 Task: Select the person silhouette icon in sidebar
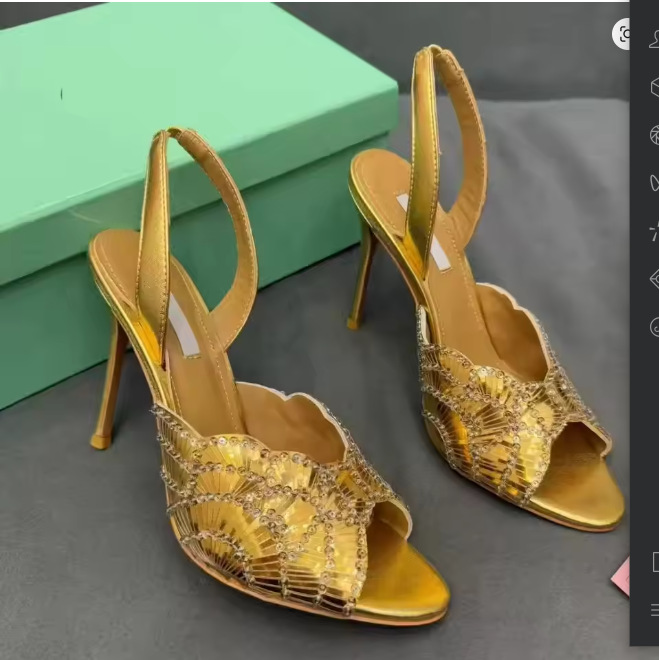click(654, 40)
